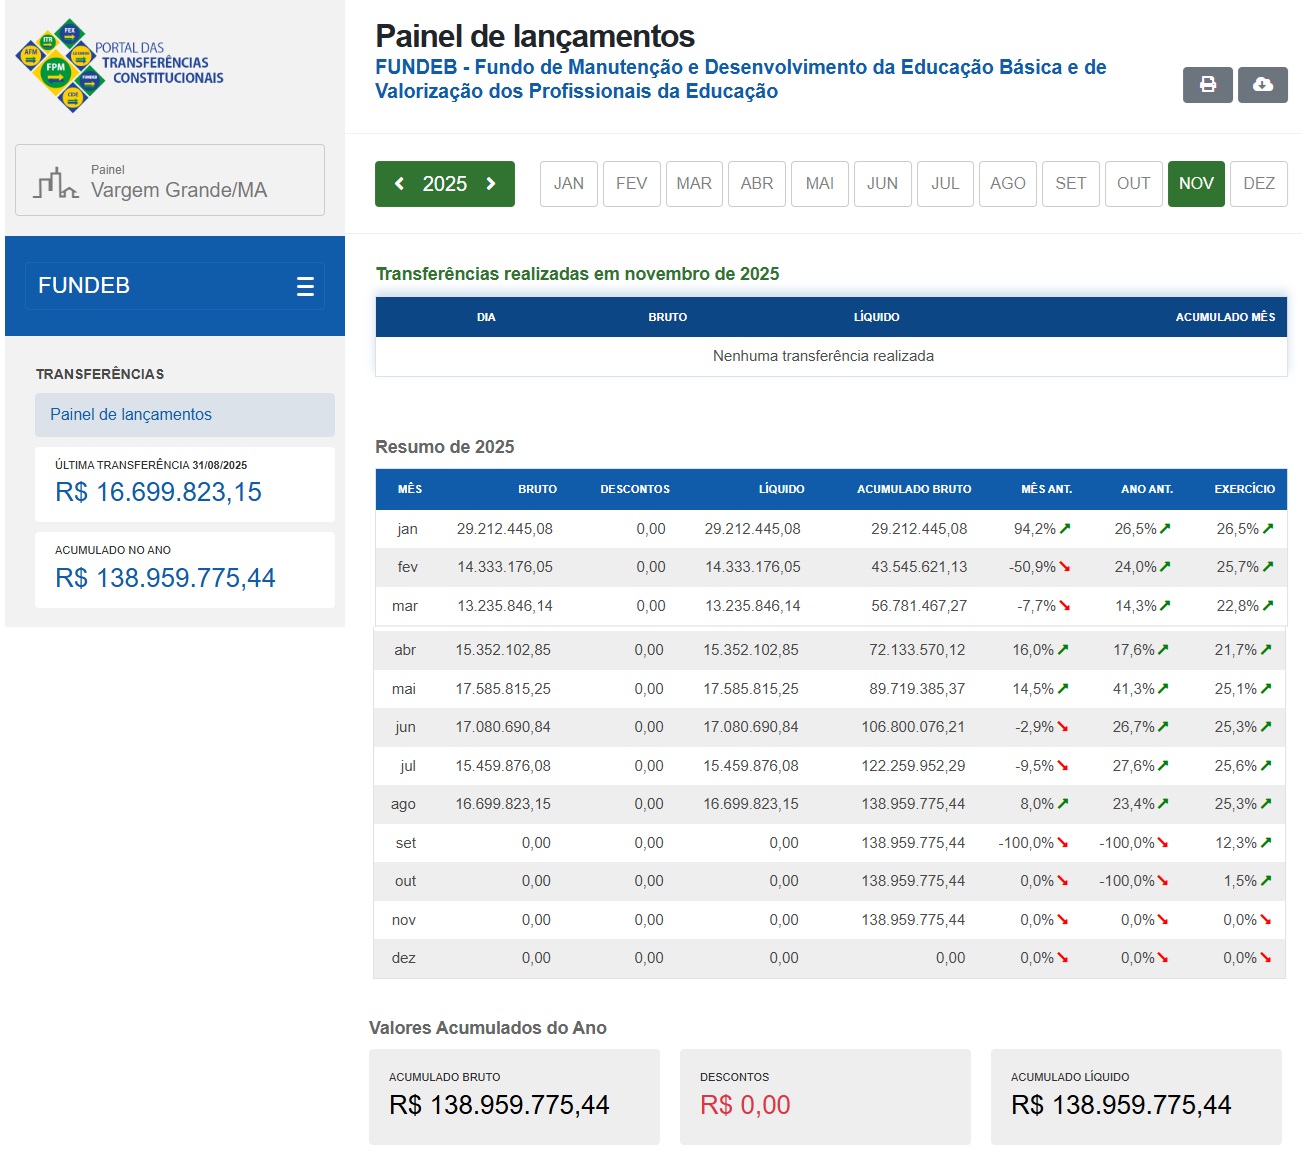
Task: Click the Portal das Transferências Constitucionais logo
Action: point(120,64)
